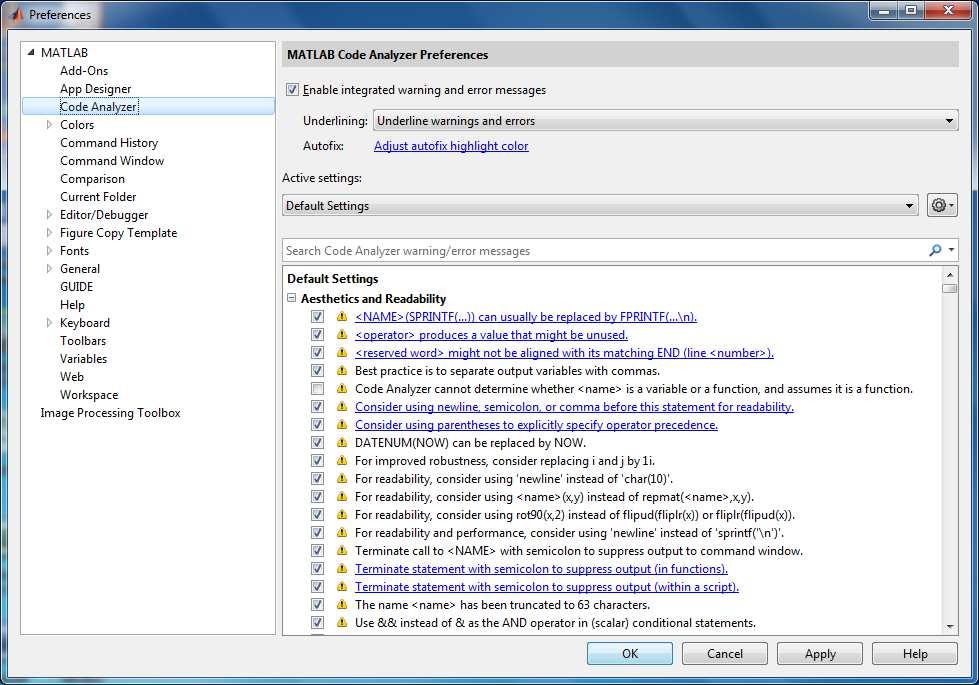Screen dimensions: 979x685
Task: Click warning icon beside 'Use && instead of &'
Action: 342,622
